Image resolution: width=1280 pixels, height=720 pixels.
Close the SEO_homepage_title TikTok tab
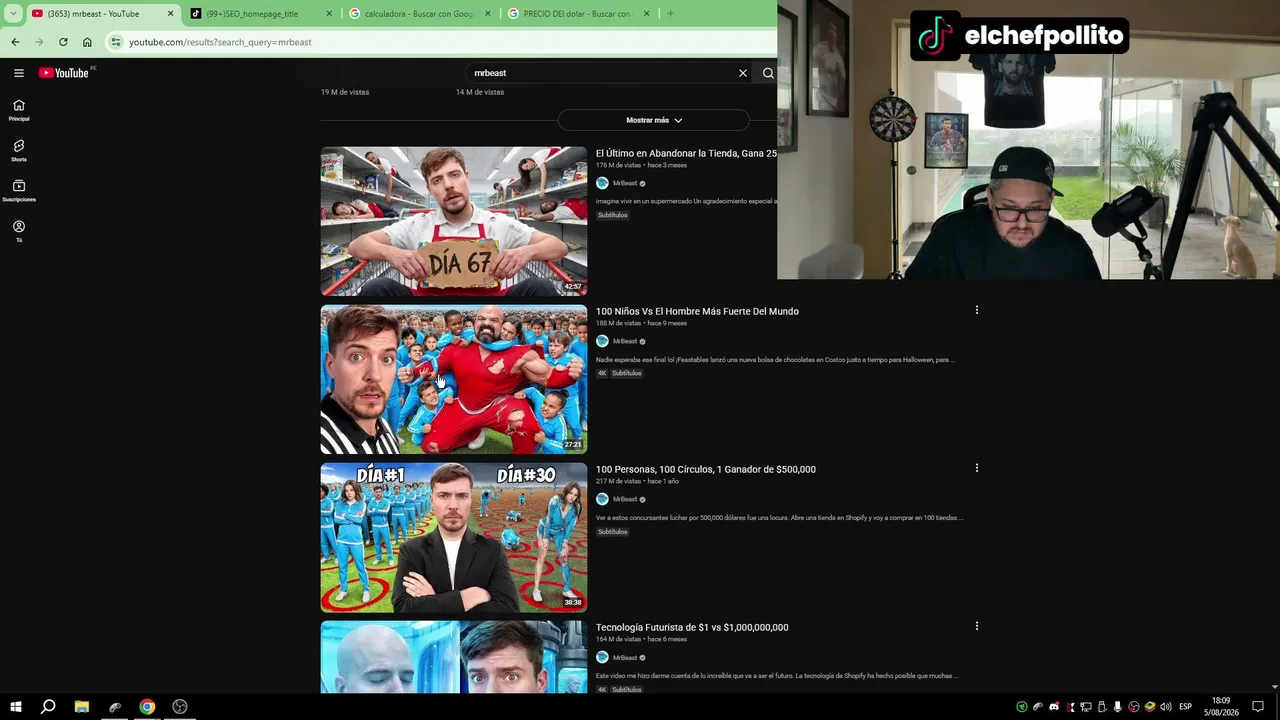(x=329, y=14)
